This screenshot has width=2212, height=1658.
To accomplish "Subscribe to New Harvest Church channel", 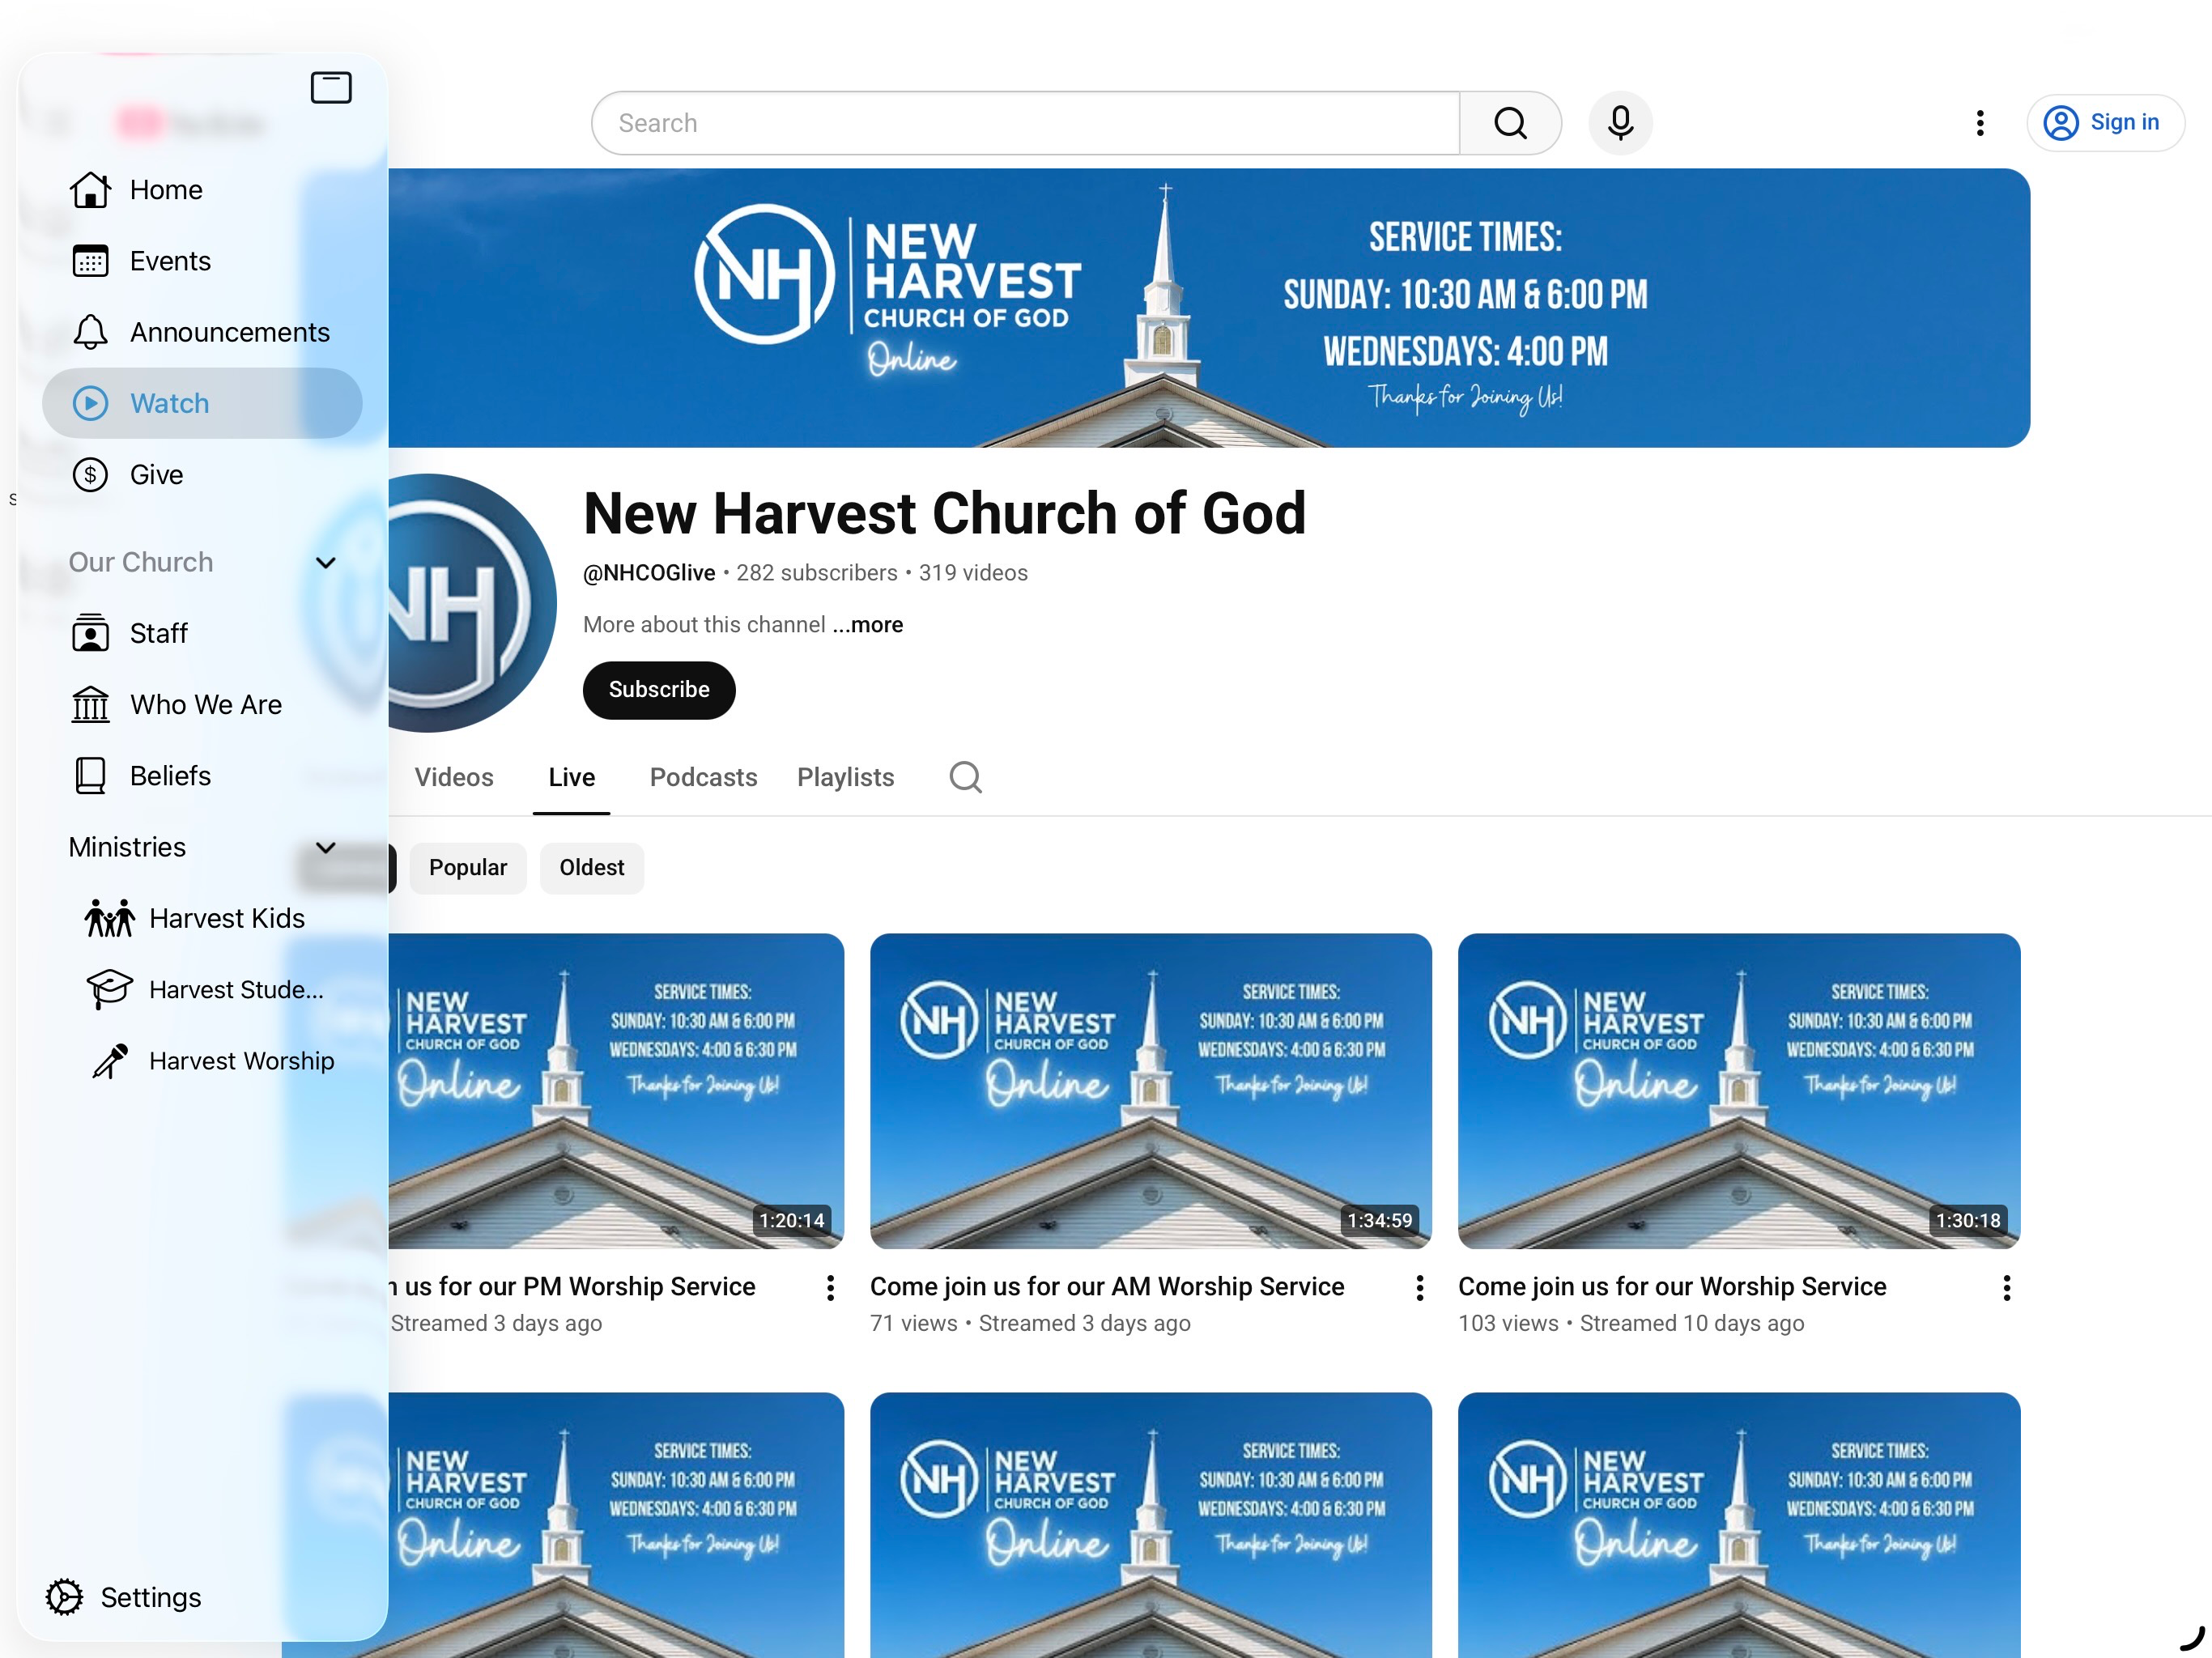I will [659, 689].
